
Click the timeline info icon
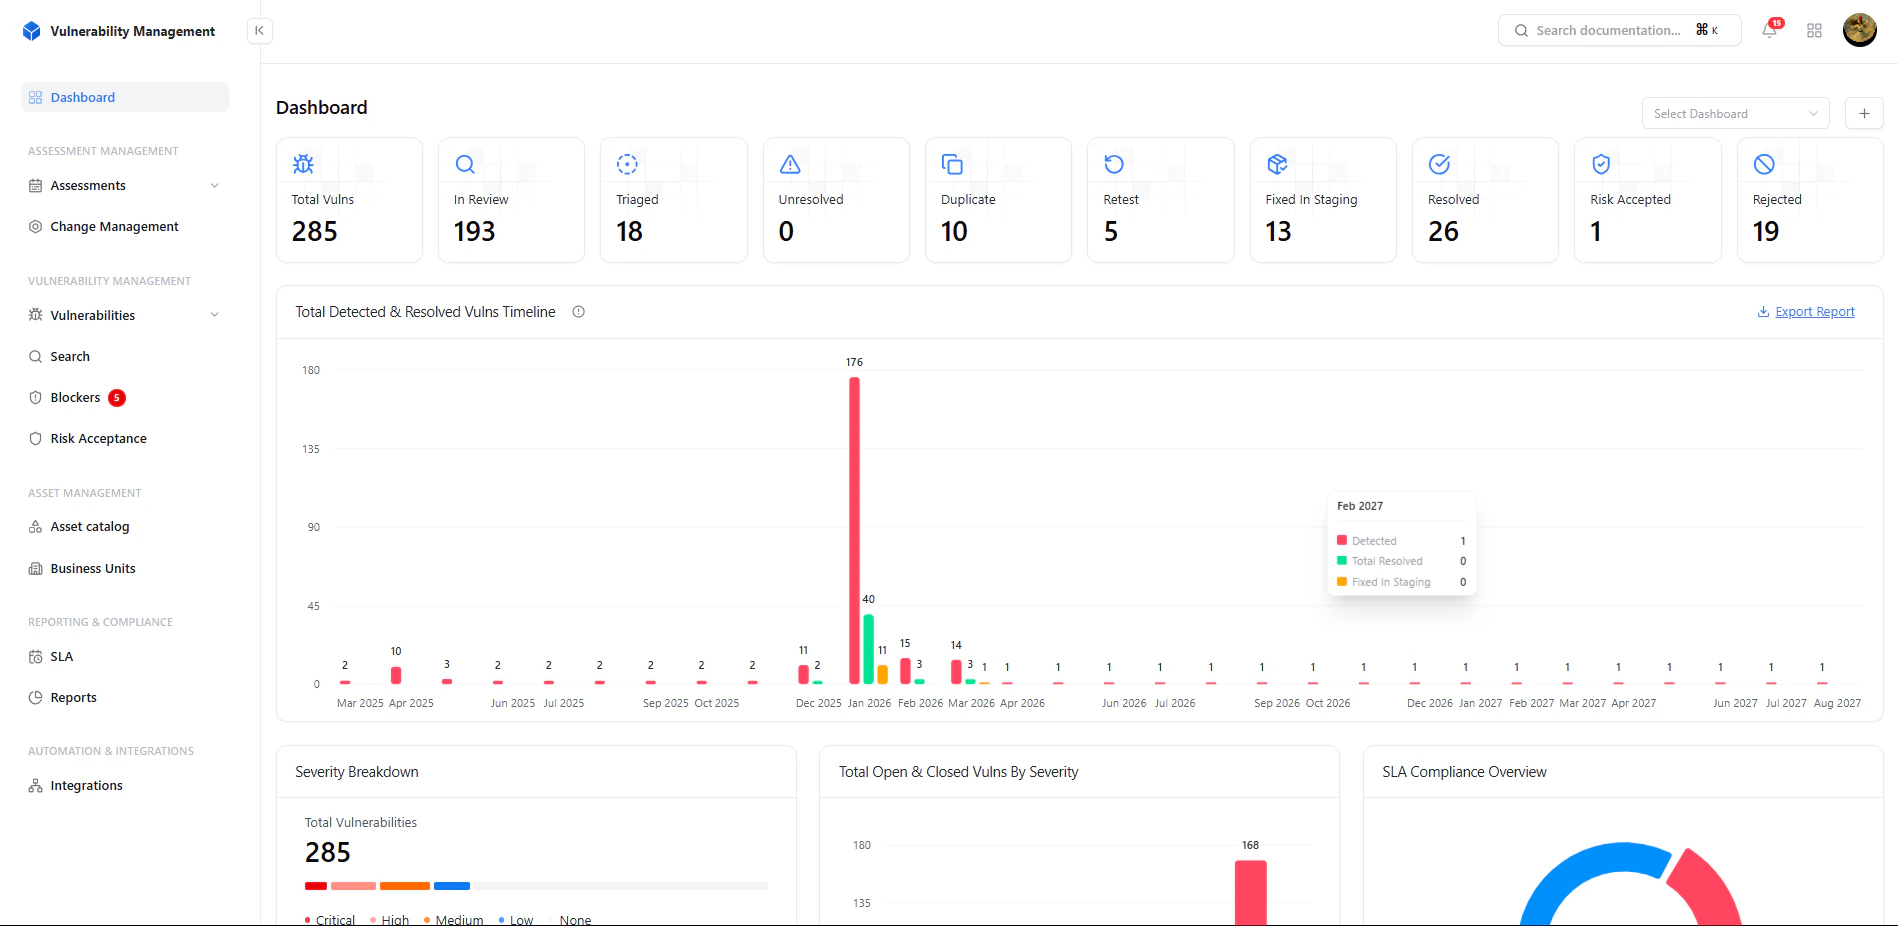578,312
